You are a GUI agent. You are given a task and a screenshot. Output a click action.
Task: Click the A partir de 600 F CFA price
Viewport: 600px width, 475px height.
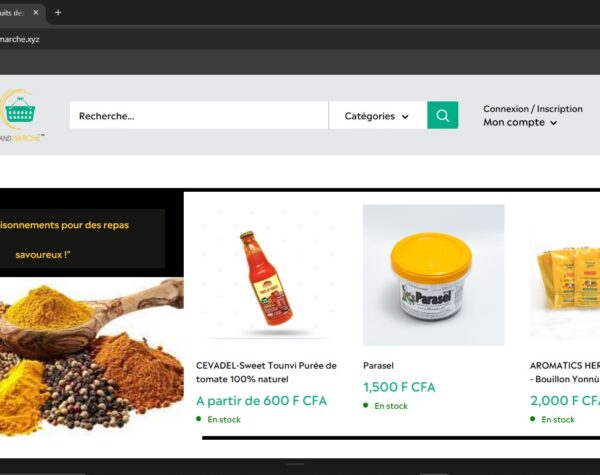point(261,401)
